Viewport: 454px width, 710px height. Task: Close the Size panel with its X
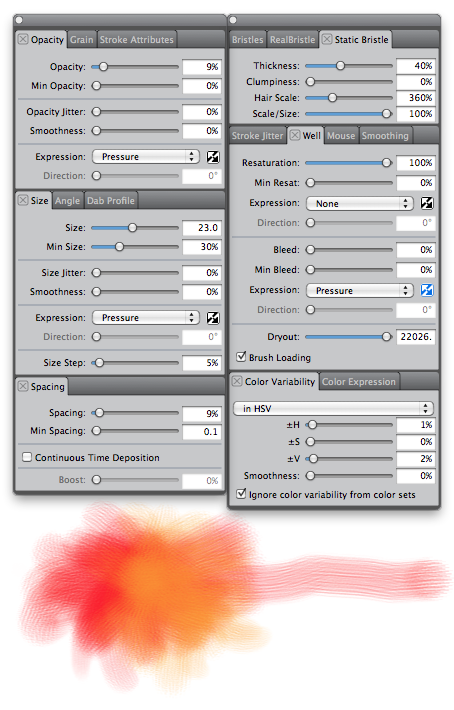[23, 200]
